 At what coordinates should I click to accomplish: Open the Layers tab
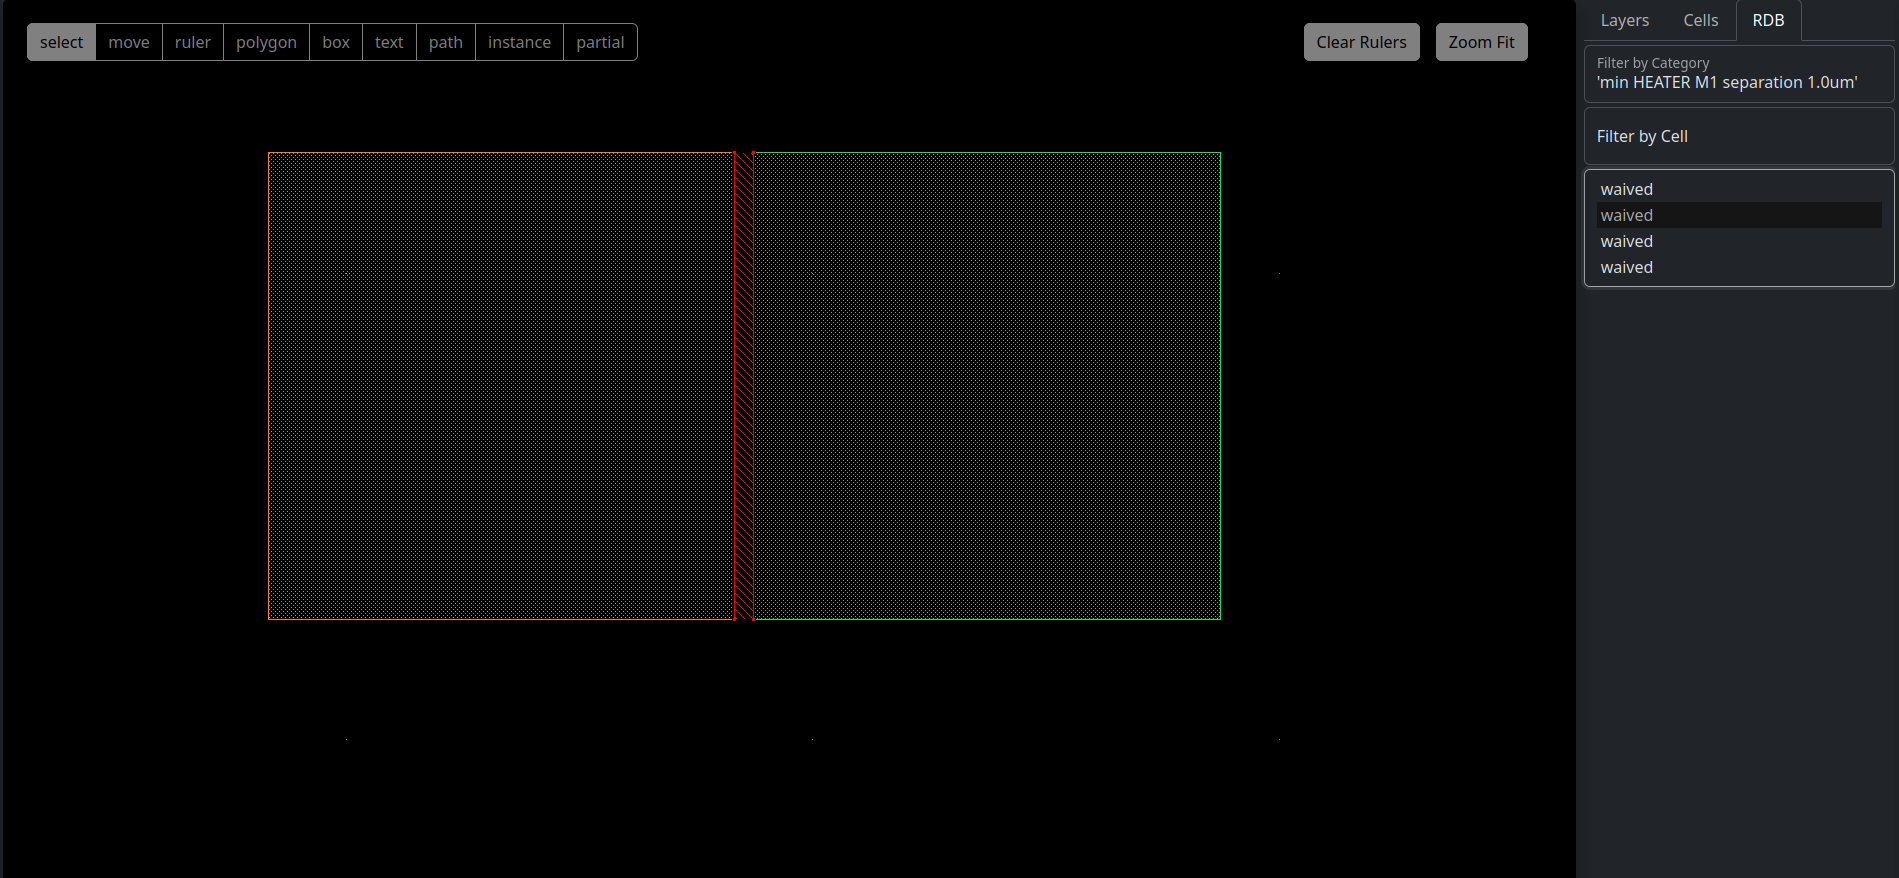pos(1624,20)
